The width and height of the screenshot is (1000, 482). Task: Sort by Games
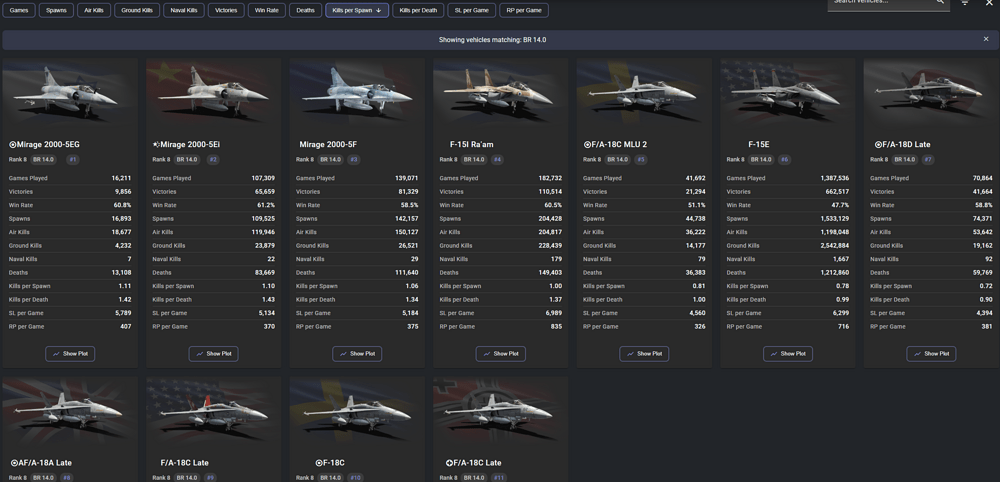pos(19,10)
